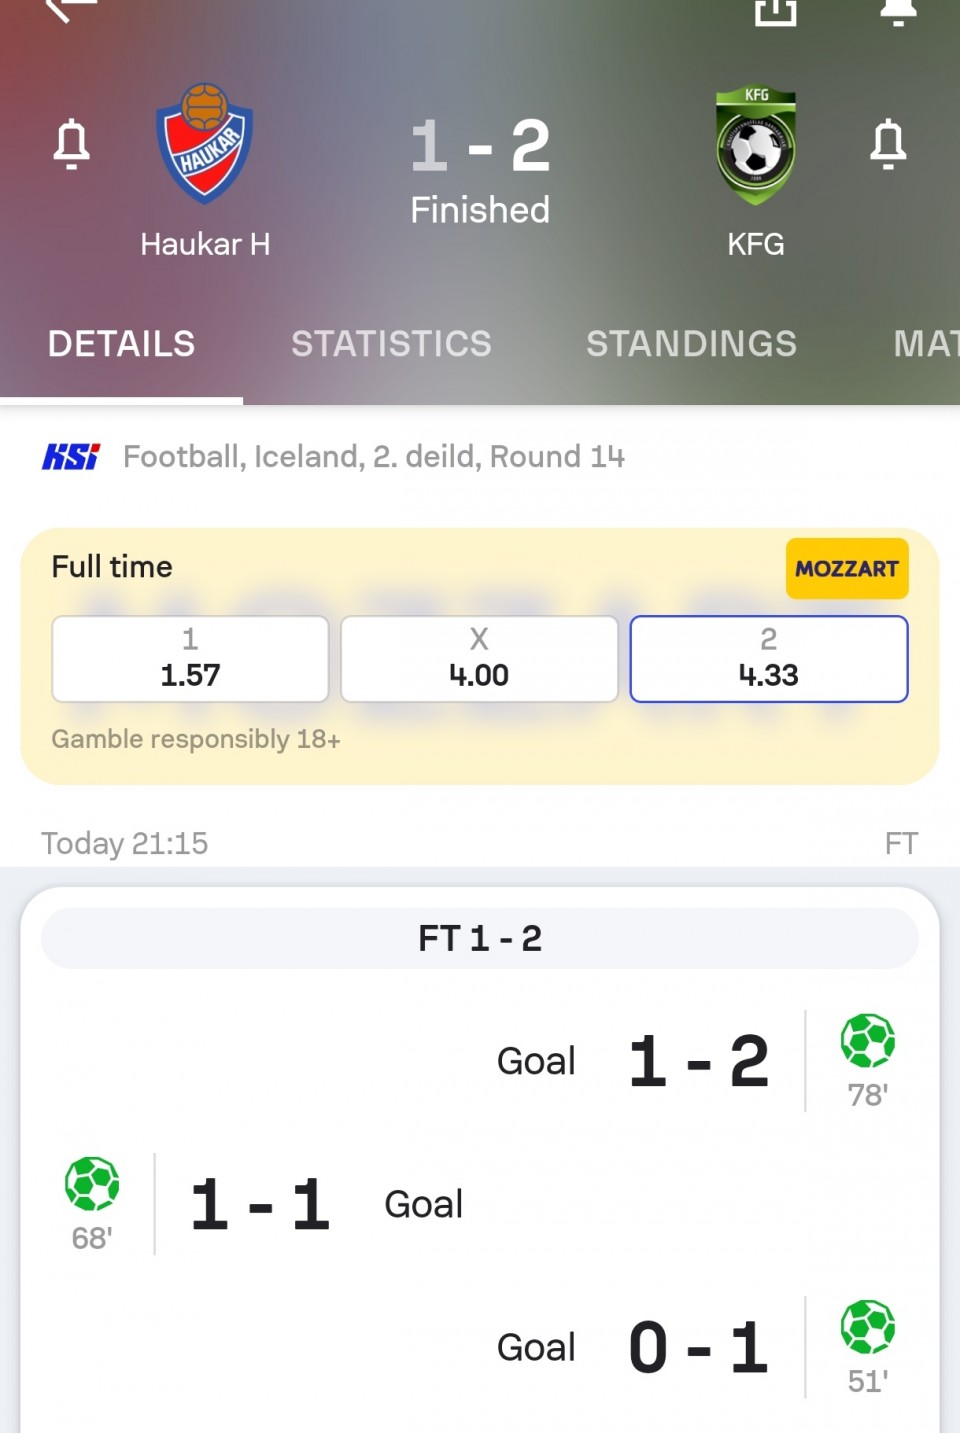Click the MOZZART bookmaker badge
Screen dimensions: 960x1433
[x=847, y=569]
